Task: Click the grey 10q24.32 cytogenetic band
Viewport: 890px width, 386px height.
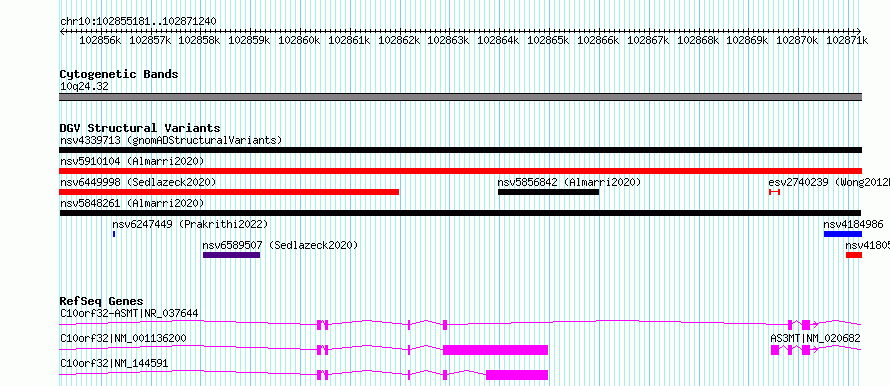Action: click(x=460, y=97)
